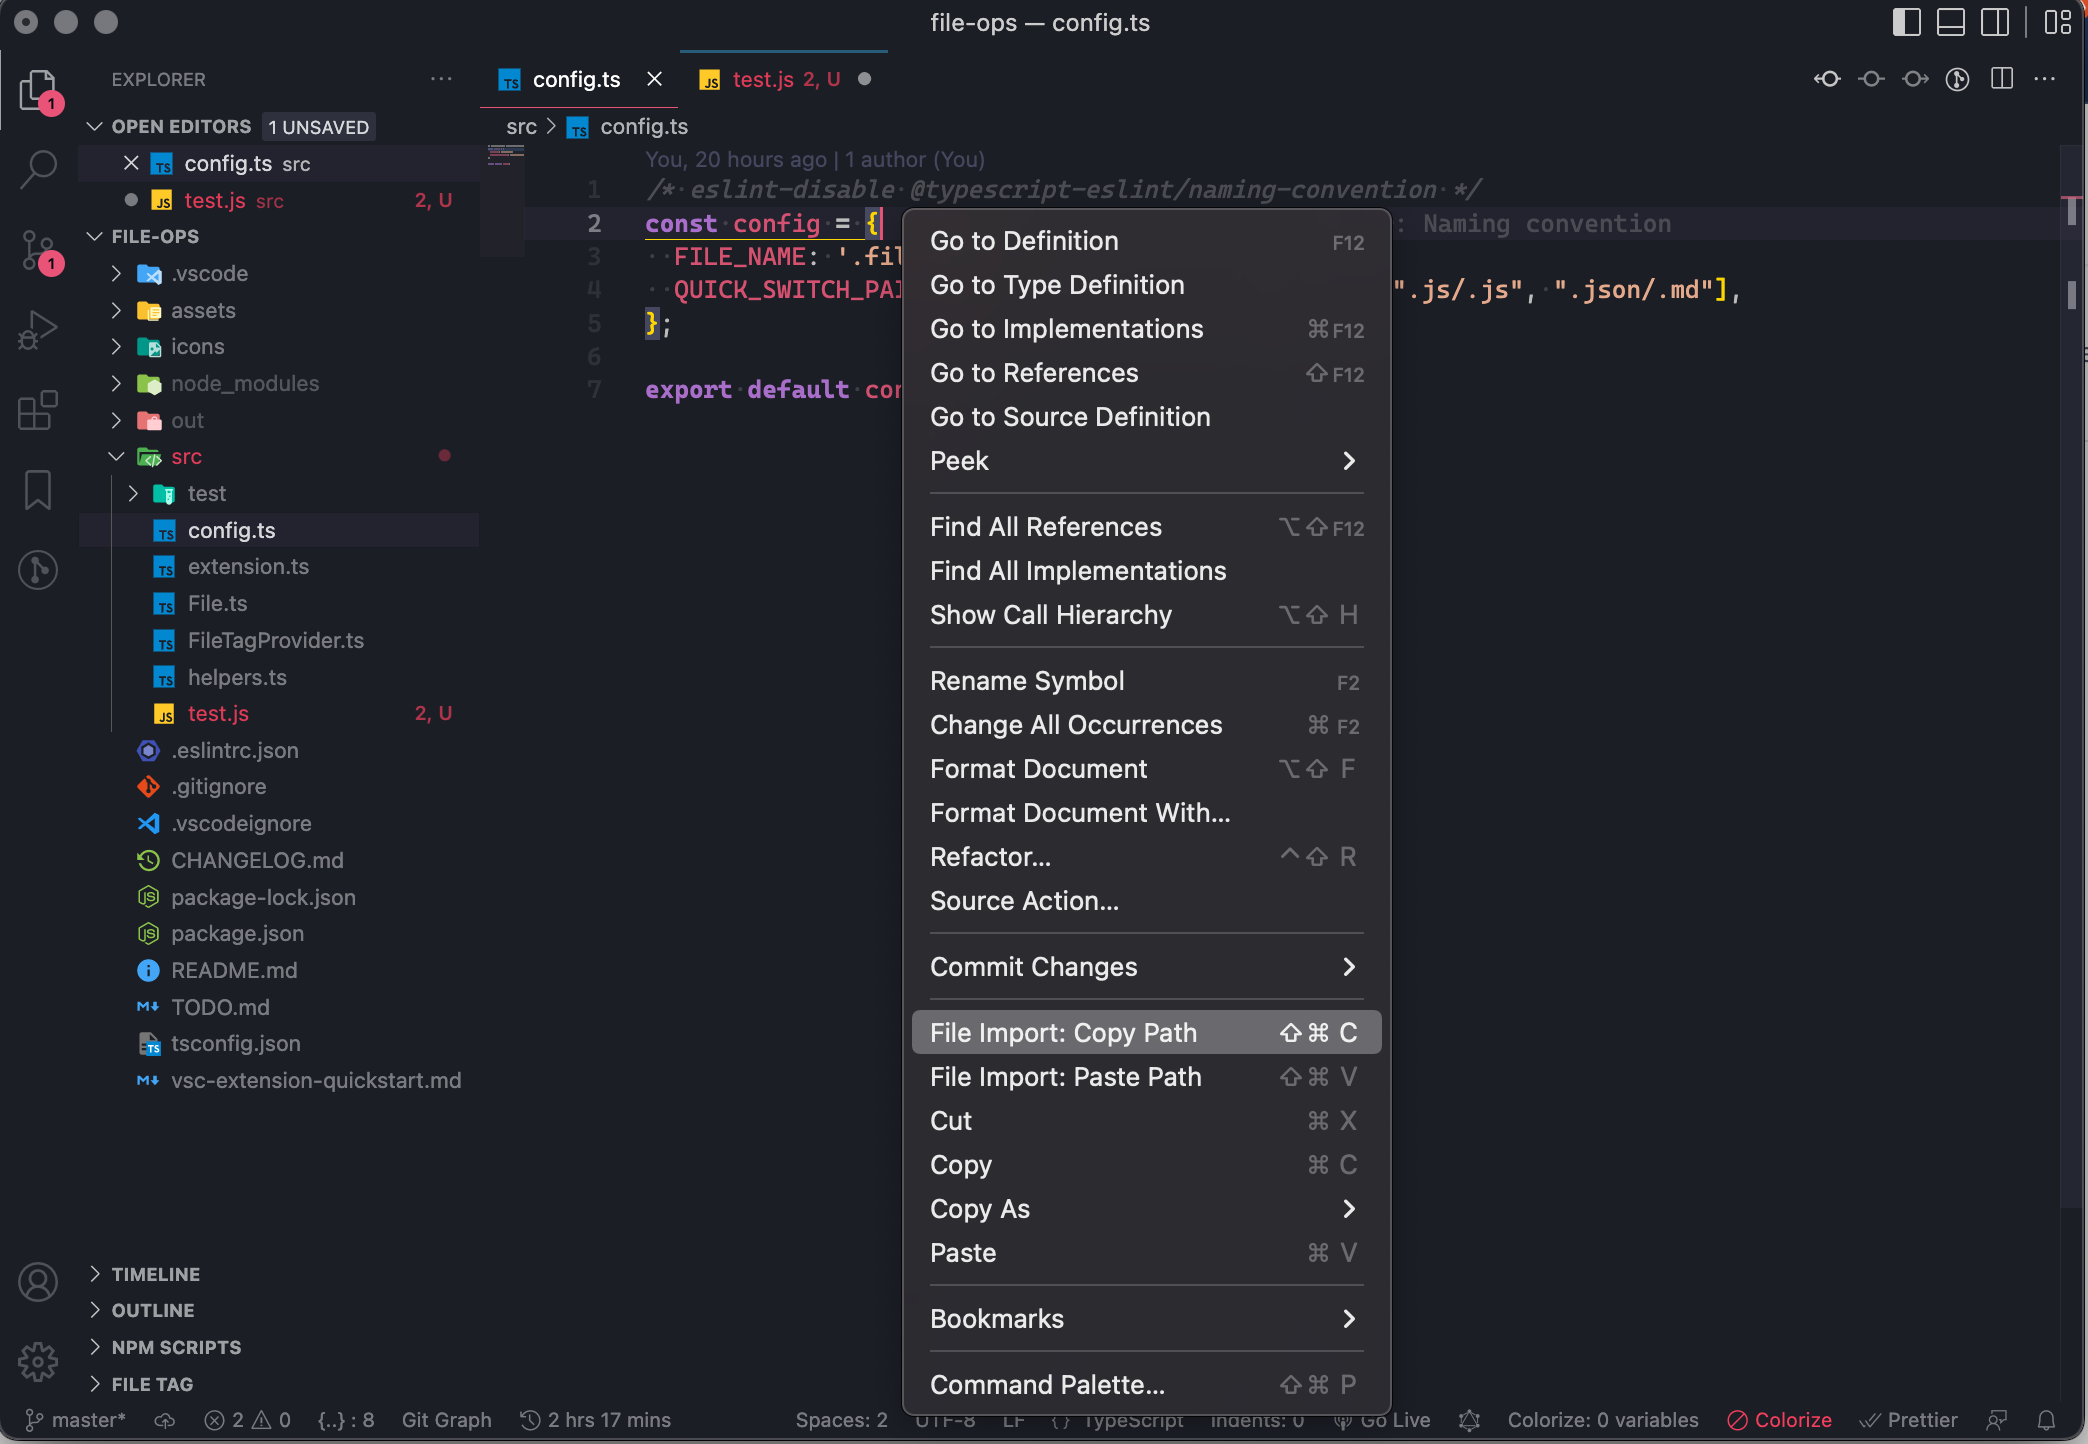Collapse the FILE-OPS folder section
This screenshot has height=1444, width=2088.
[95, 236]
